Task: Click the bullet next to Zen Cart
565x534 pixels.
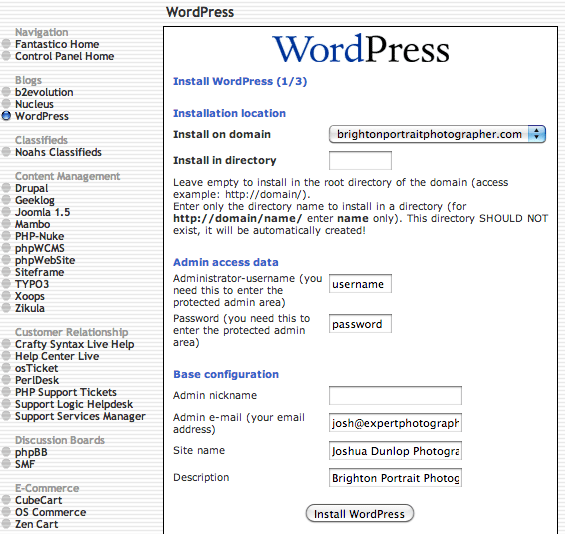Action: pos(6,524)
